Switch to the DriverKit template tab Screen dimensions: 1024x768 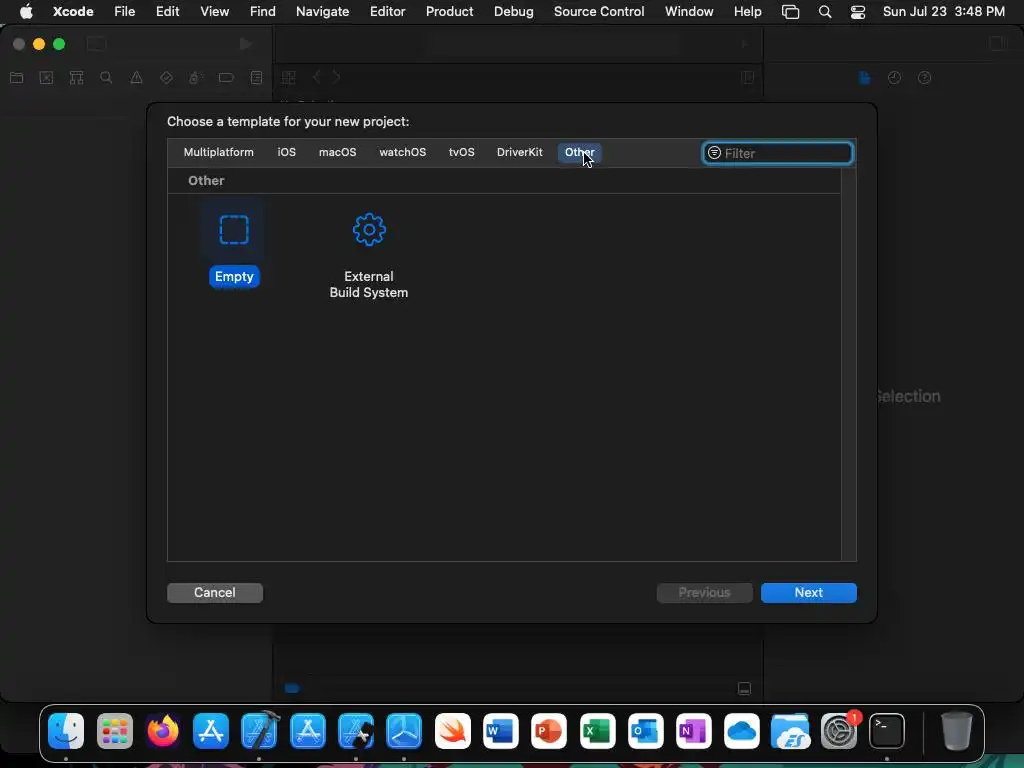click(519, 152)
